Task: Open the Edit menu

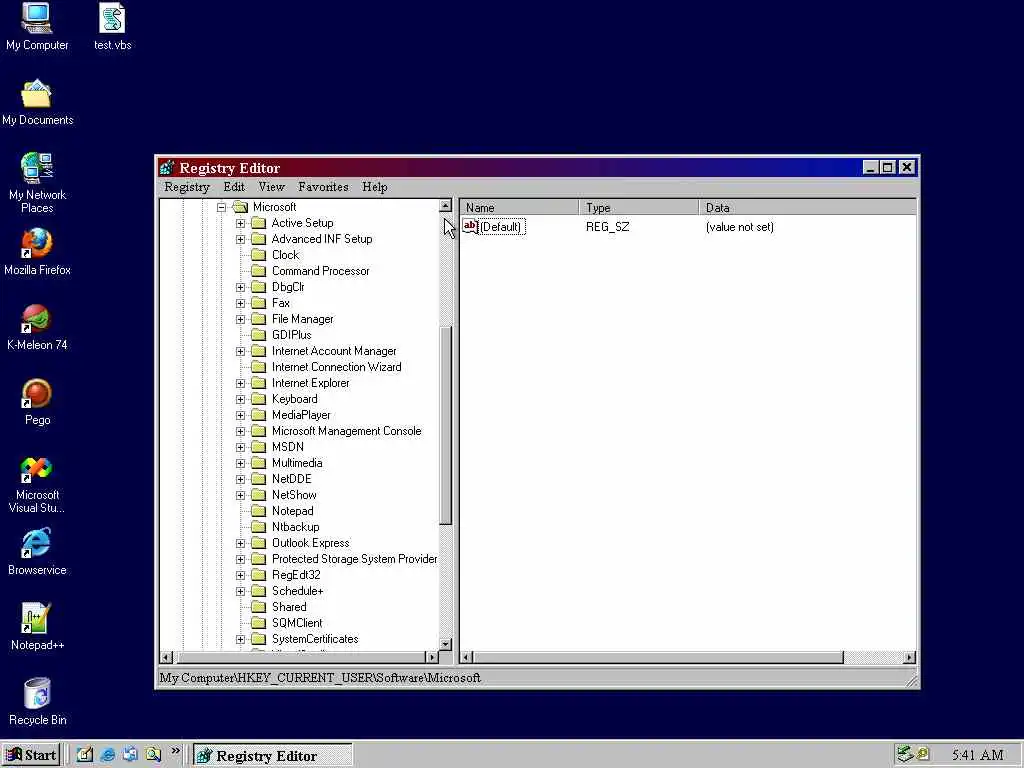Action: click(x=234, y=187)
